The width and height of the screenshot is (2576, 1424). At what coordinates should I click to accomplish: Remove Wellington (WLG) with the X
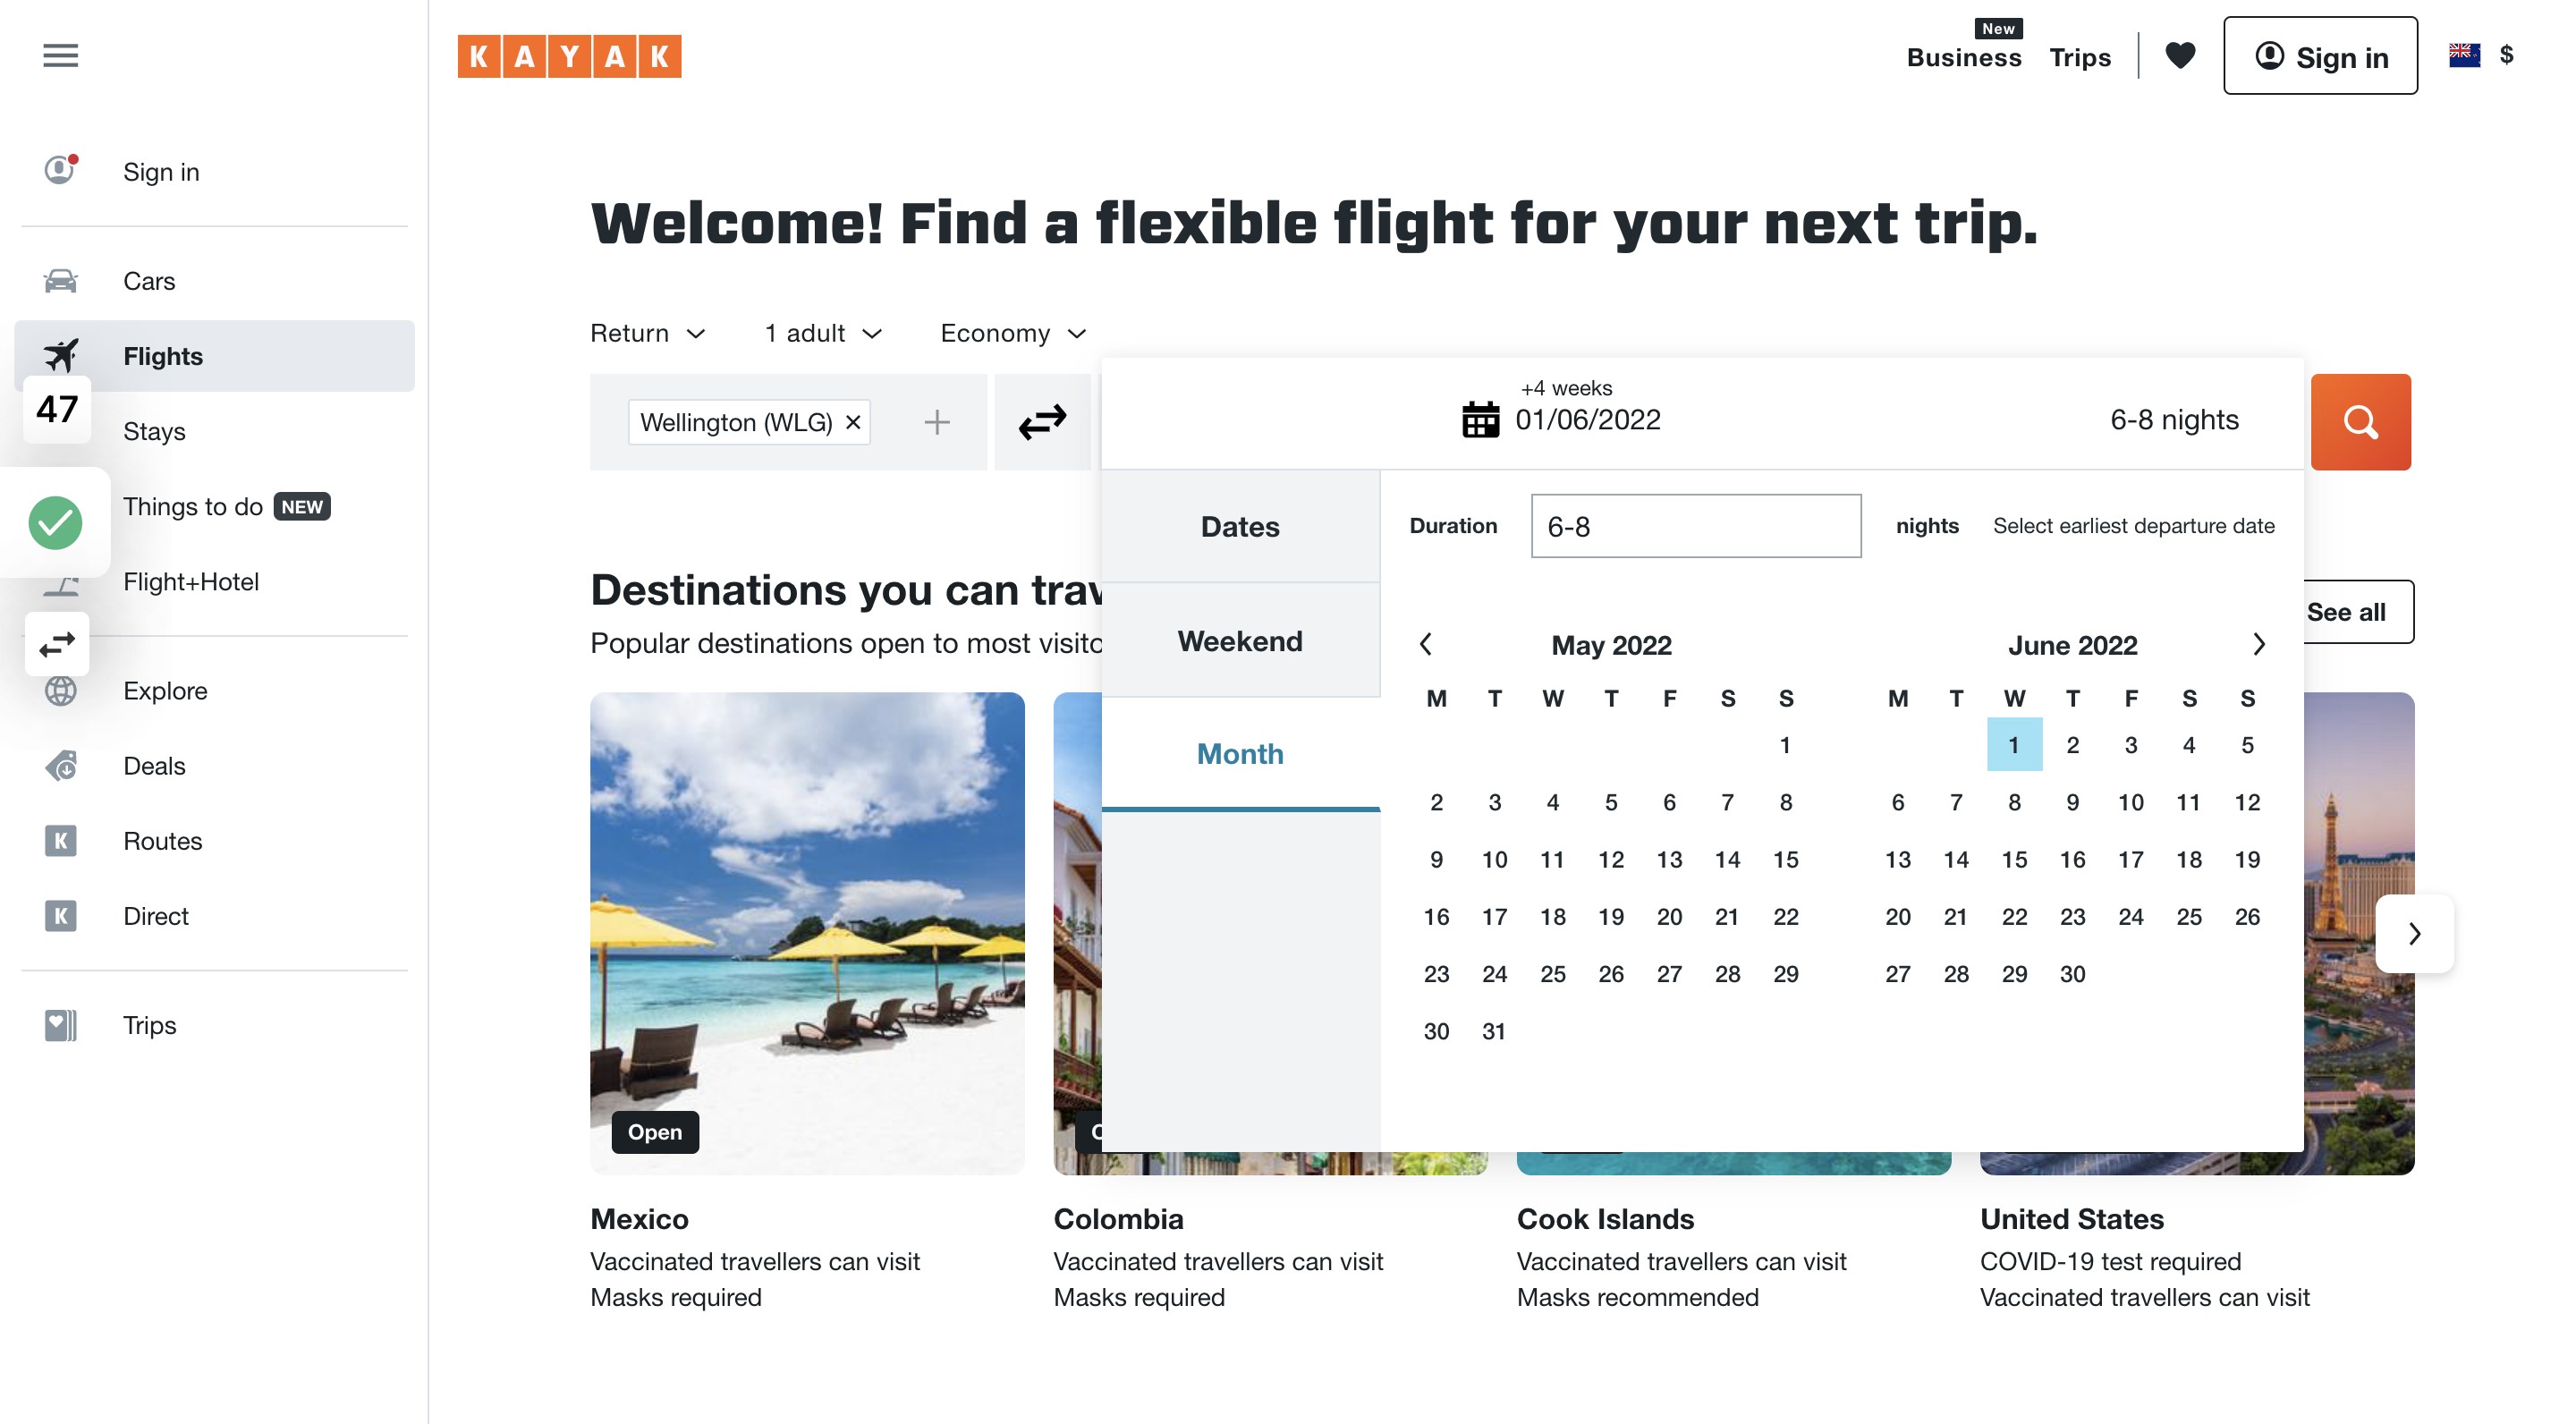(x=853, y=422)
